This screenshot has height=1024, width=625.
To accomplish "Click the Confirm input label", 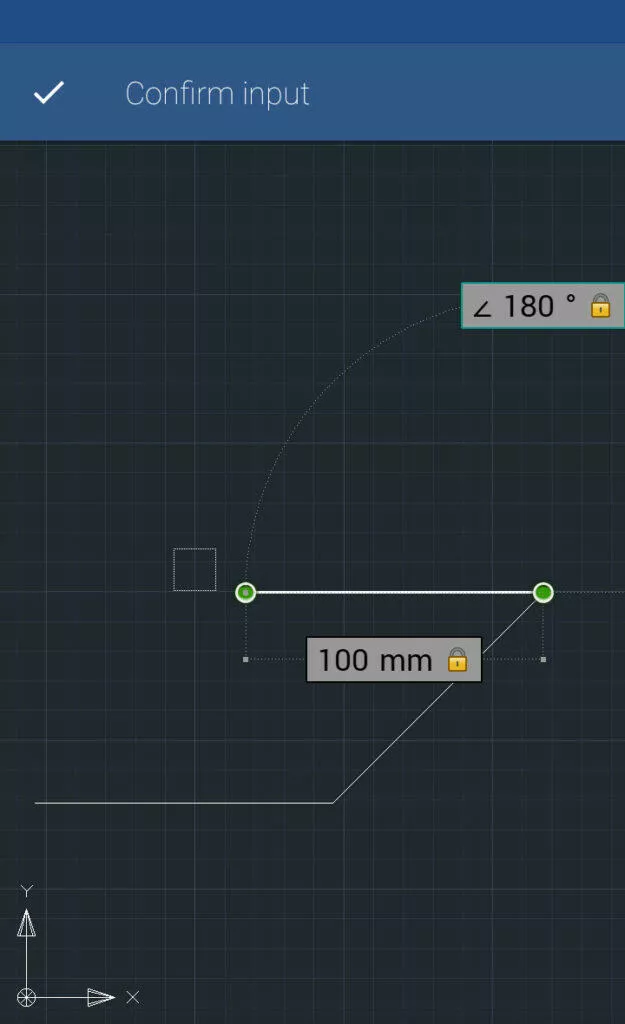I will point(217,94).
